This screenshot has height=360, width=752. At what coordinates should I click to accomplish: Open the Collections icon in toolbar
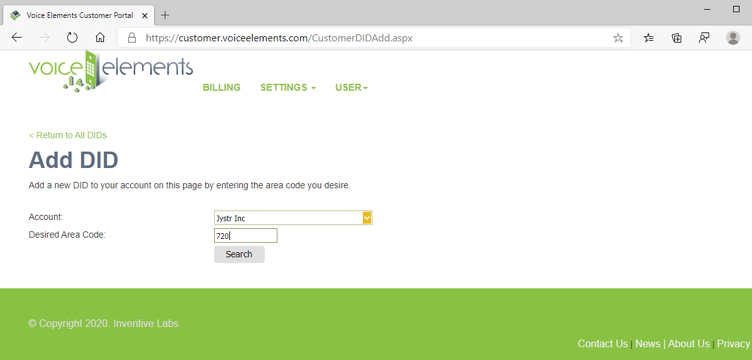click(676, 38)
